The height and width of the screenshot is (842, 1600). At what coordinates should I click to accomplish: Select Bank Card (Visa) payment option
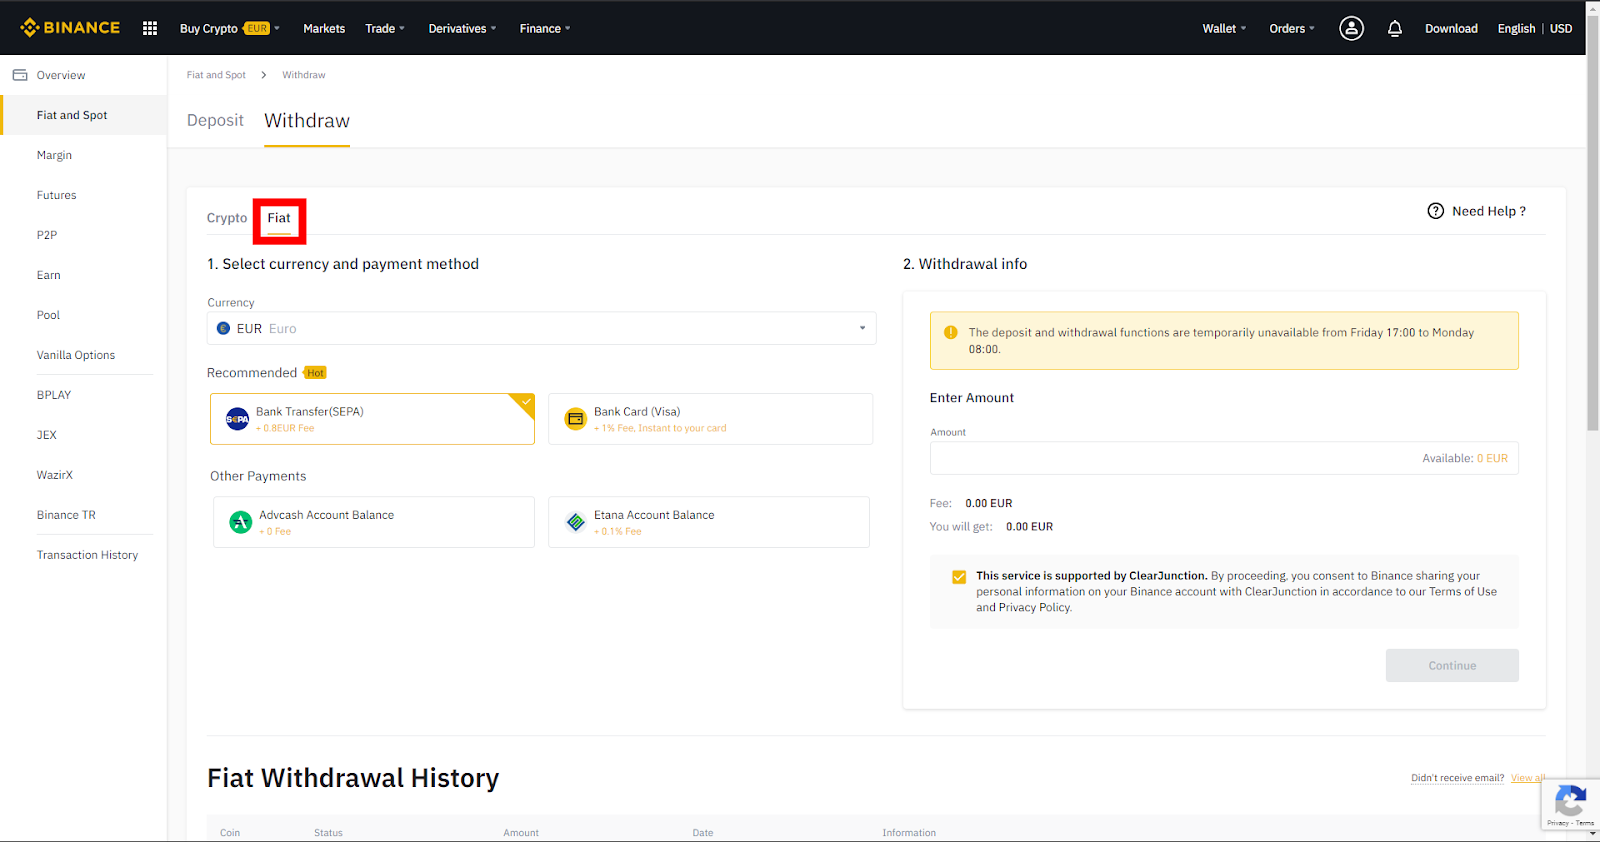tap(710, 419)
